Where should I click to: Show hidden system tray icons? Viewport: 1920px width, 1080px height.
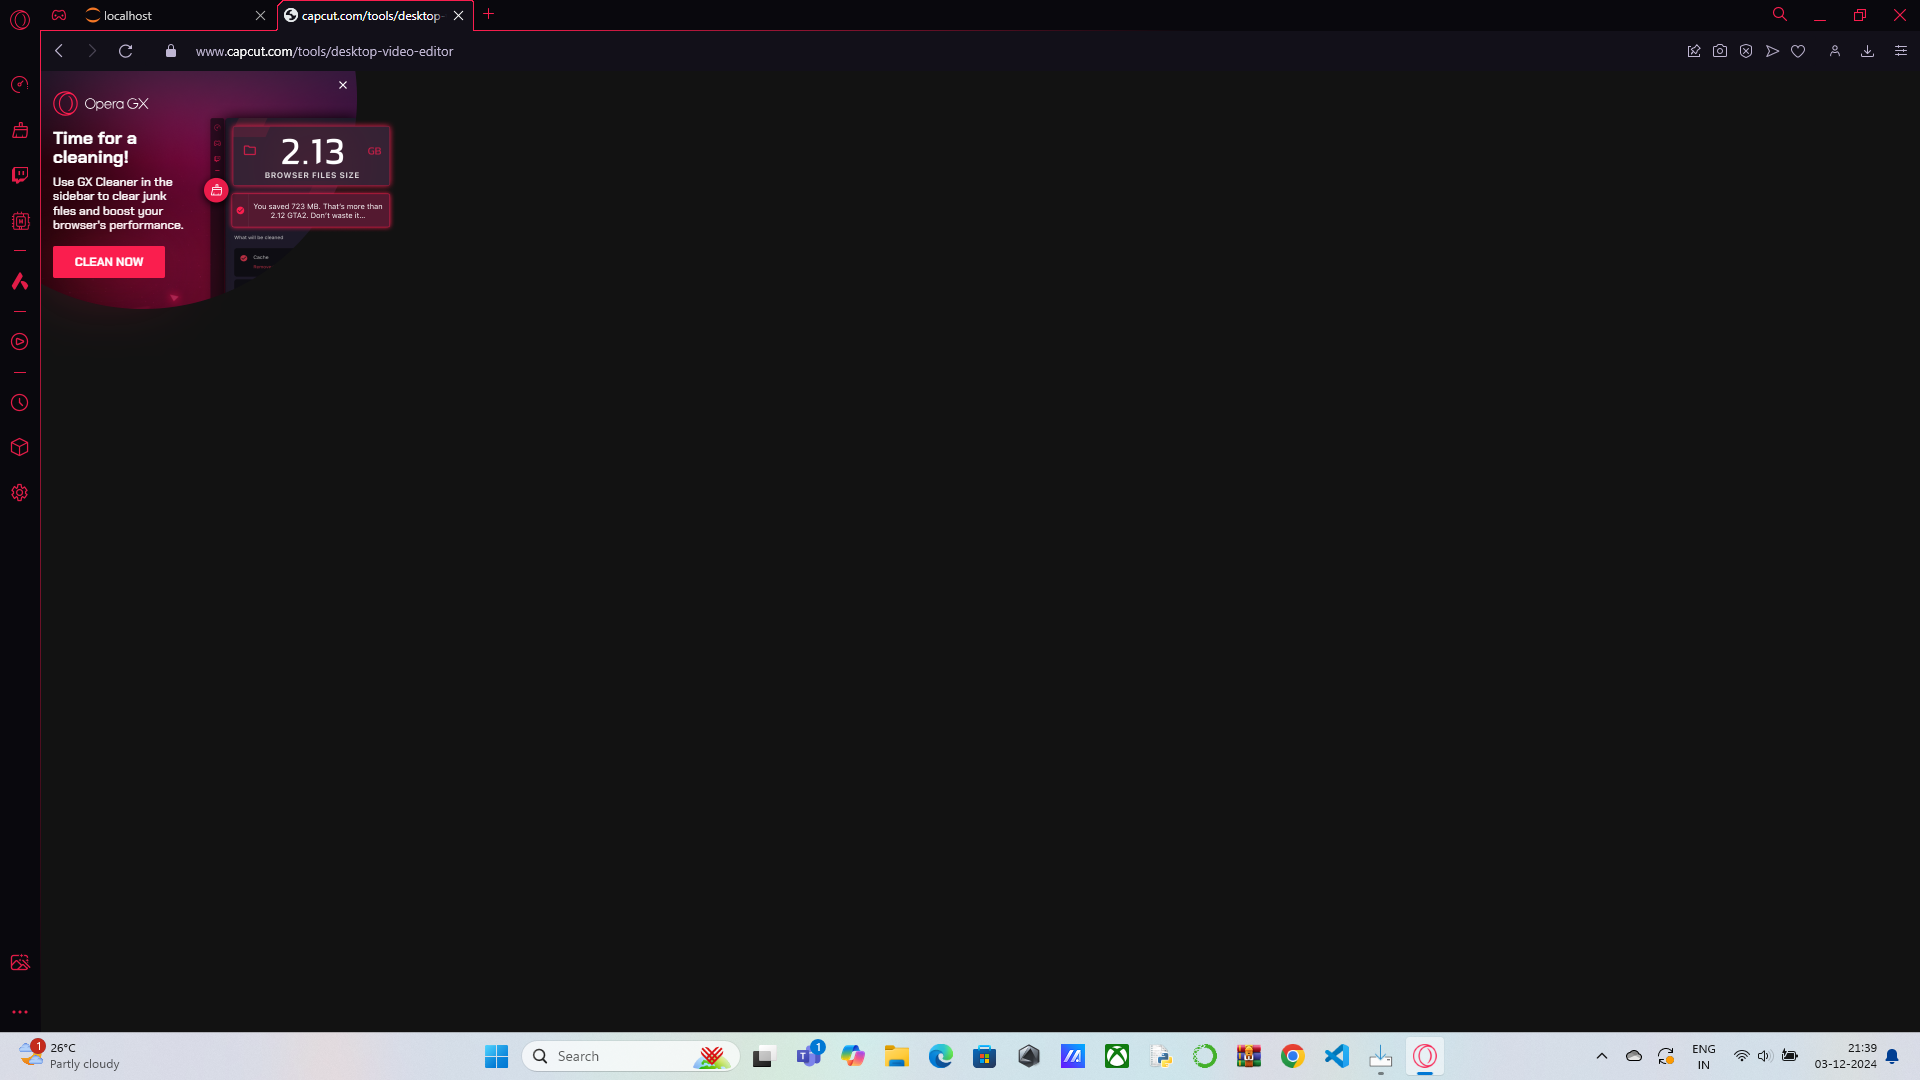tap(1602, 1056)
